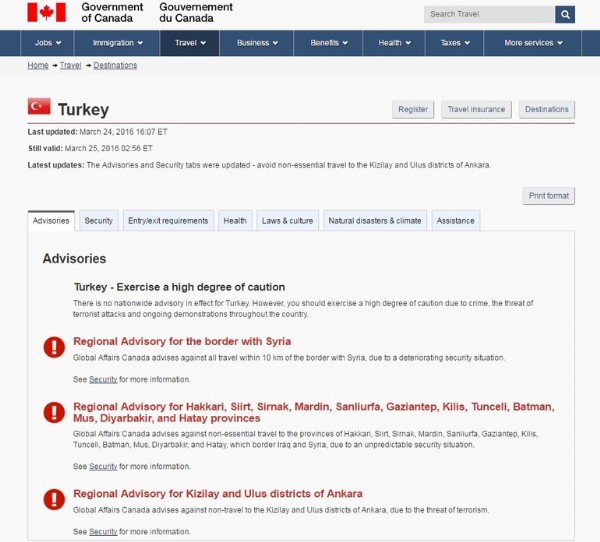The height and width of the screenshot is (542, 600).
Task: Open the Entry/exit requirements tab
Action: tap(168, 221)
